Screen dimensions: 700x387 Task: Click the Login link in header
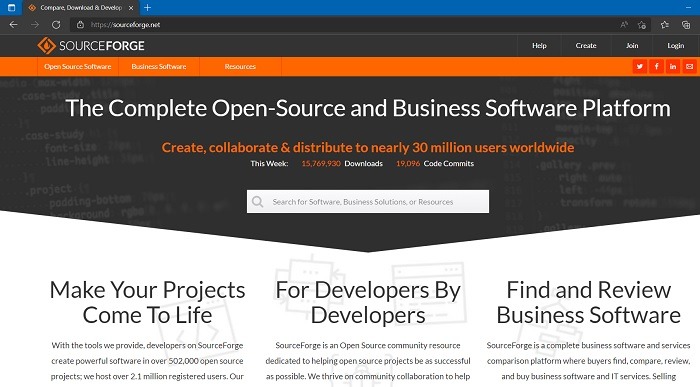click(675, 46)
